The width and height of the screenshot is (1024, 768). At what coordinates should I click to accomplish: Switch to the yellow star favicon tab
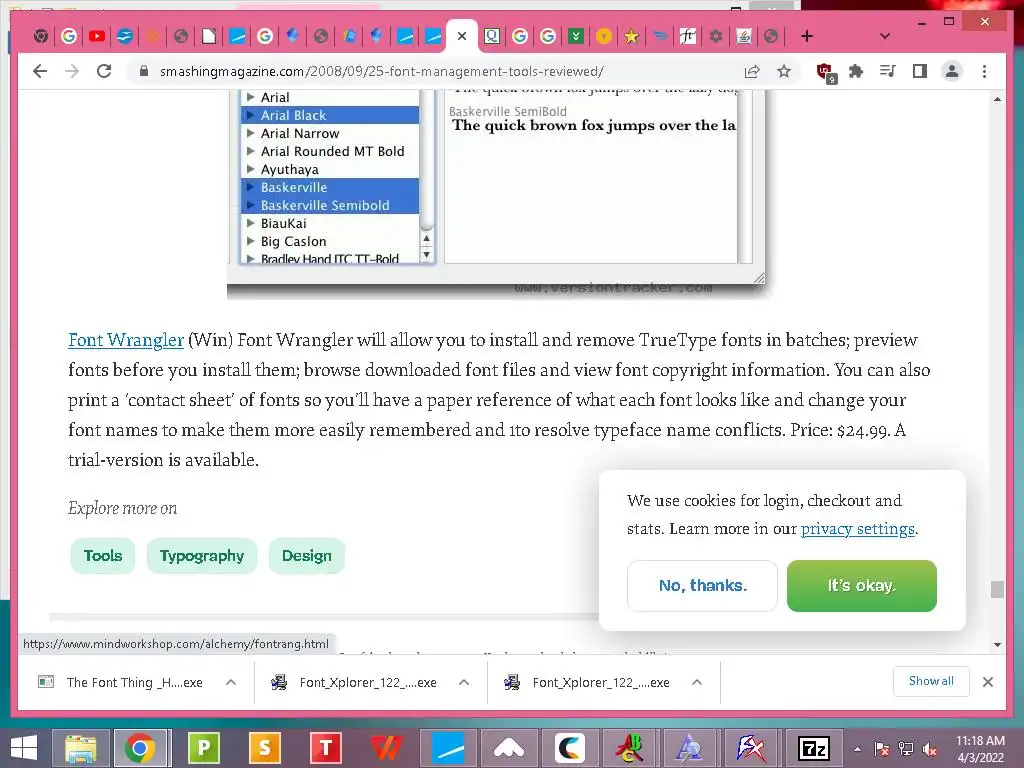point(631,37)
